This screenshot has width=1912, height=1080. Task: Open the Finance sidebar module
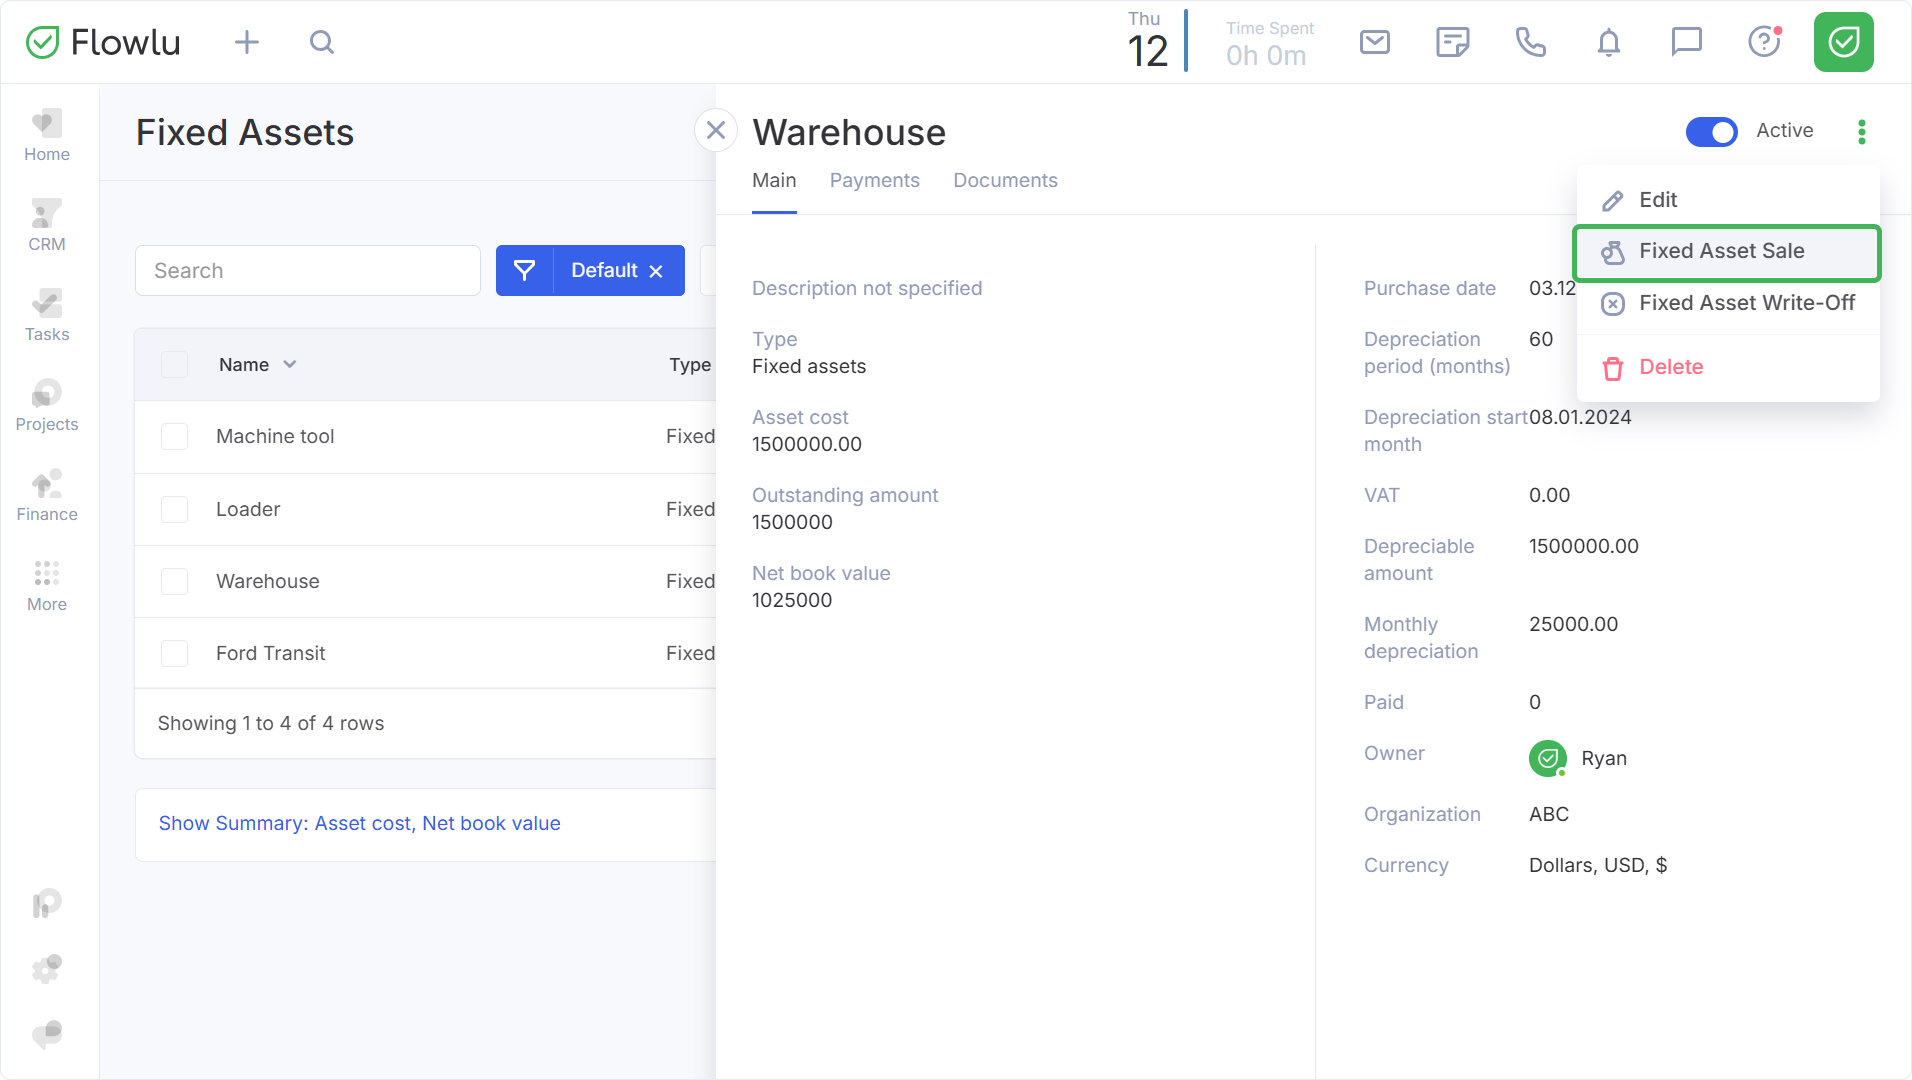click(x=47, y=496)
